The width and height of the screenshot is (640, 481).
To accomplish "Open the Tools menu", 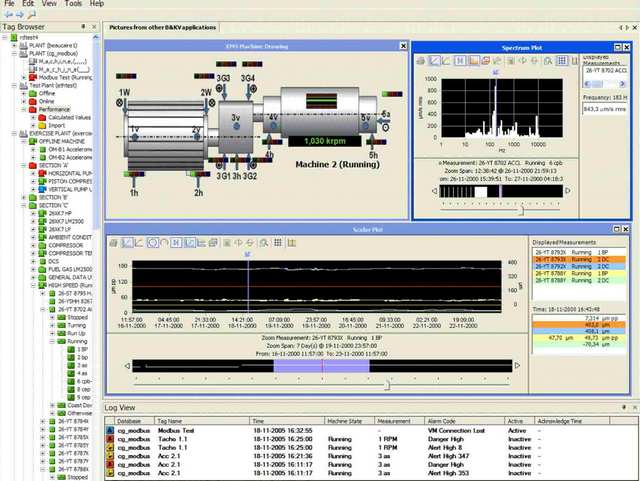I will coord(74,4).
